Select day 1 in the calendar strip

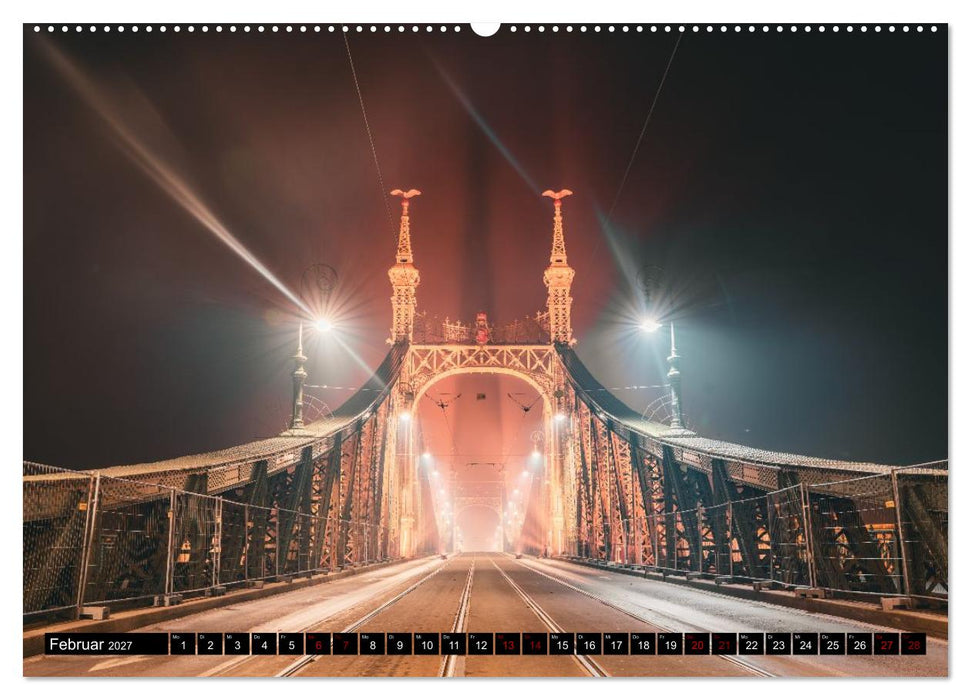(182, 644)
